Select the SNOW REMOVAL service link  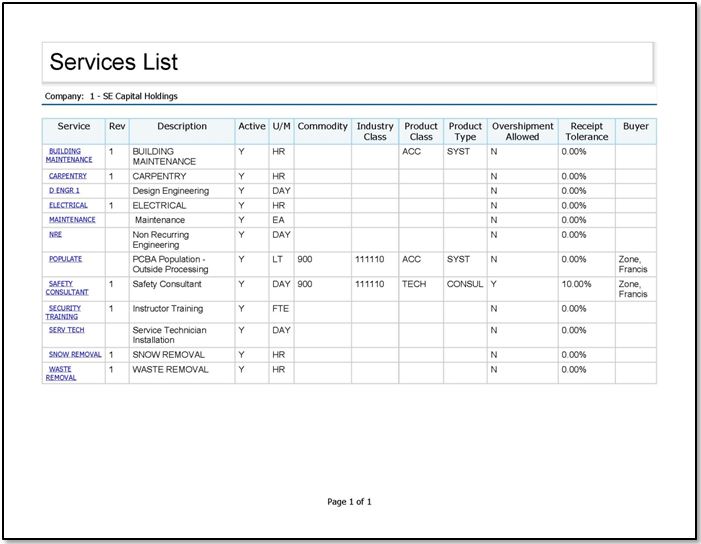click(x=75, y=355)
